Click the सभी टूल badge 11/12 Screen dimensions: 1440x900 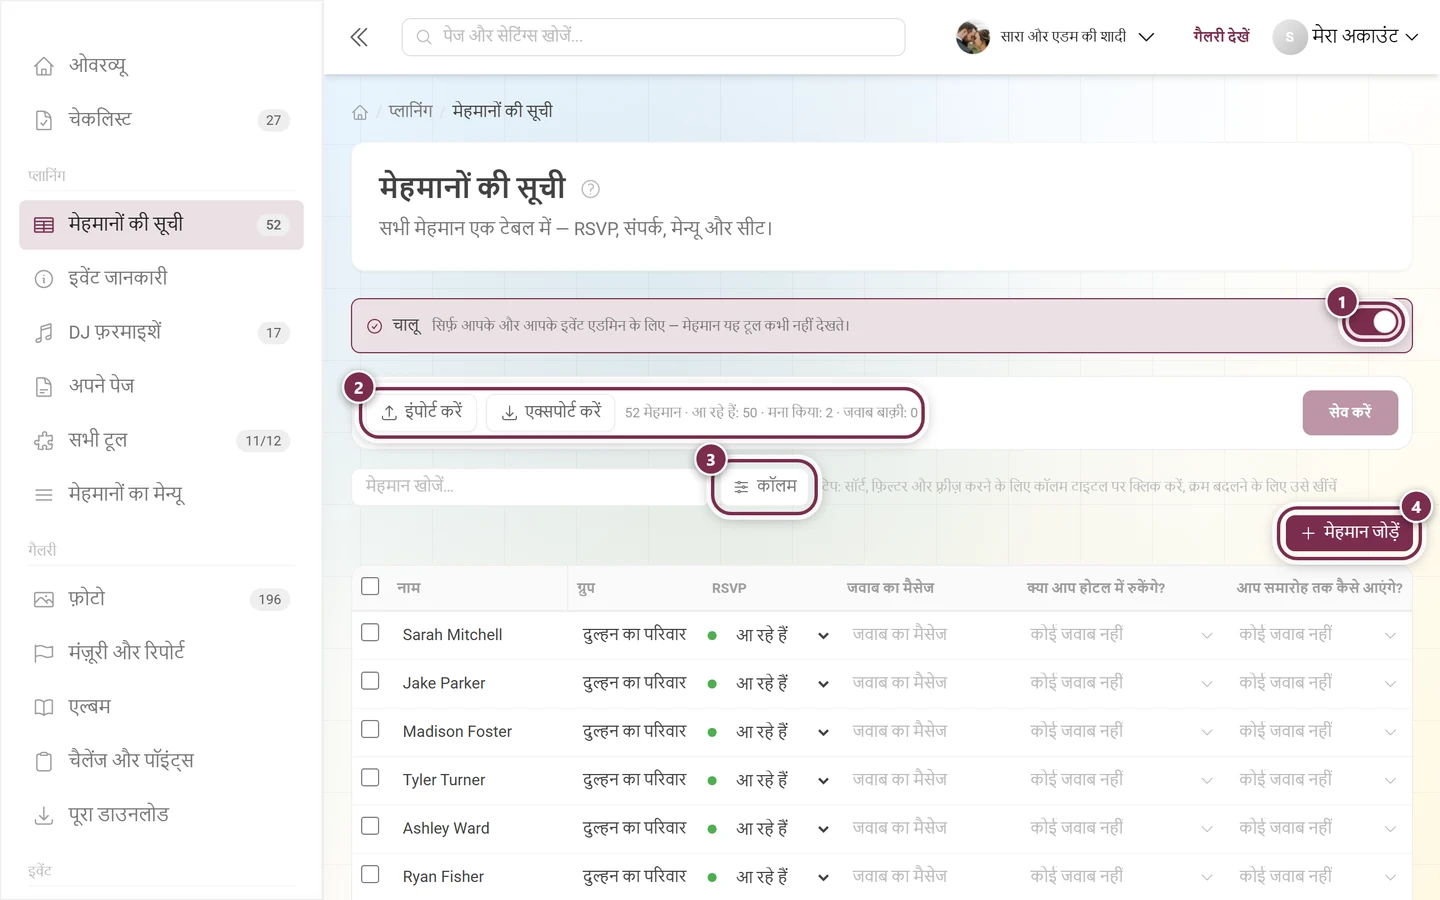tap(263, 441)
